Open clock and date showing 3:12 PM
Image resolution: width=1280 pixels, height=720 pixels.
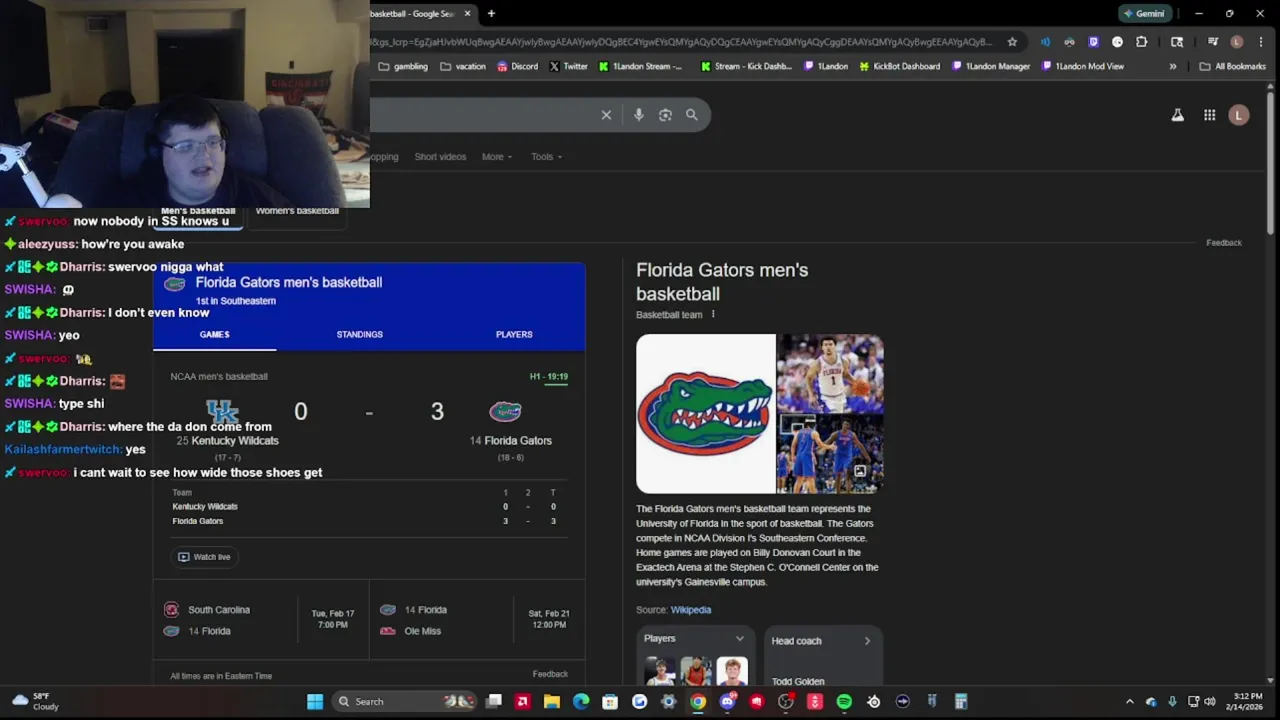coord(1246,702)
